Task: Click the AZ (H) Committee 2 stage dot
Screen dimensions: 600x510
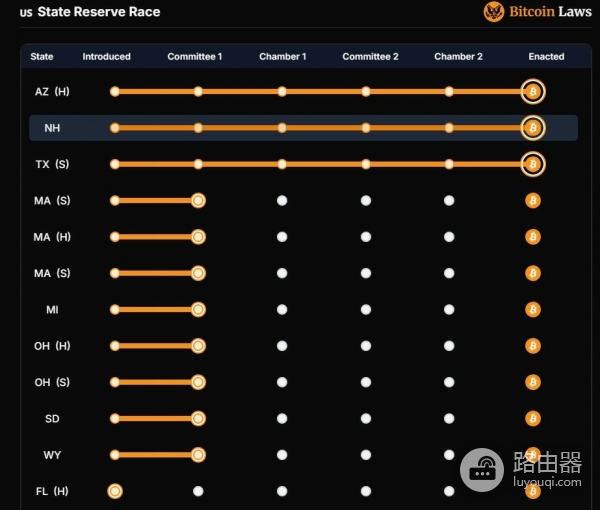Action: pos(366,91)
